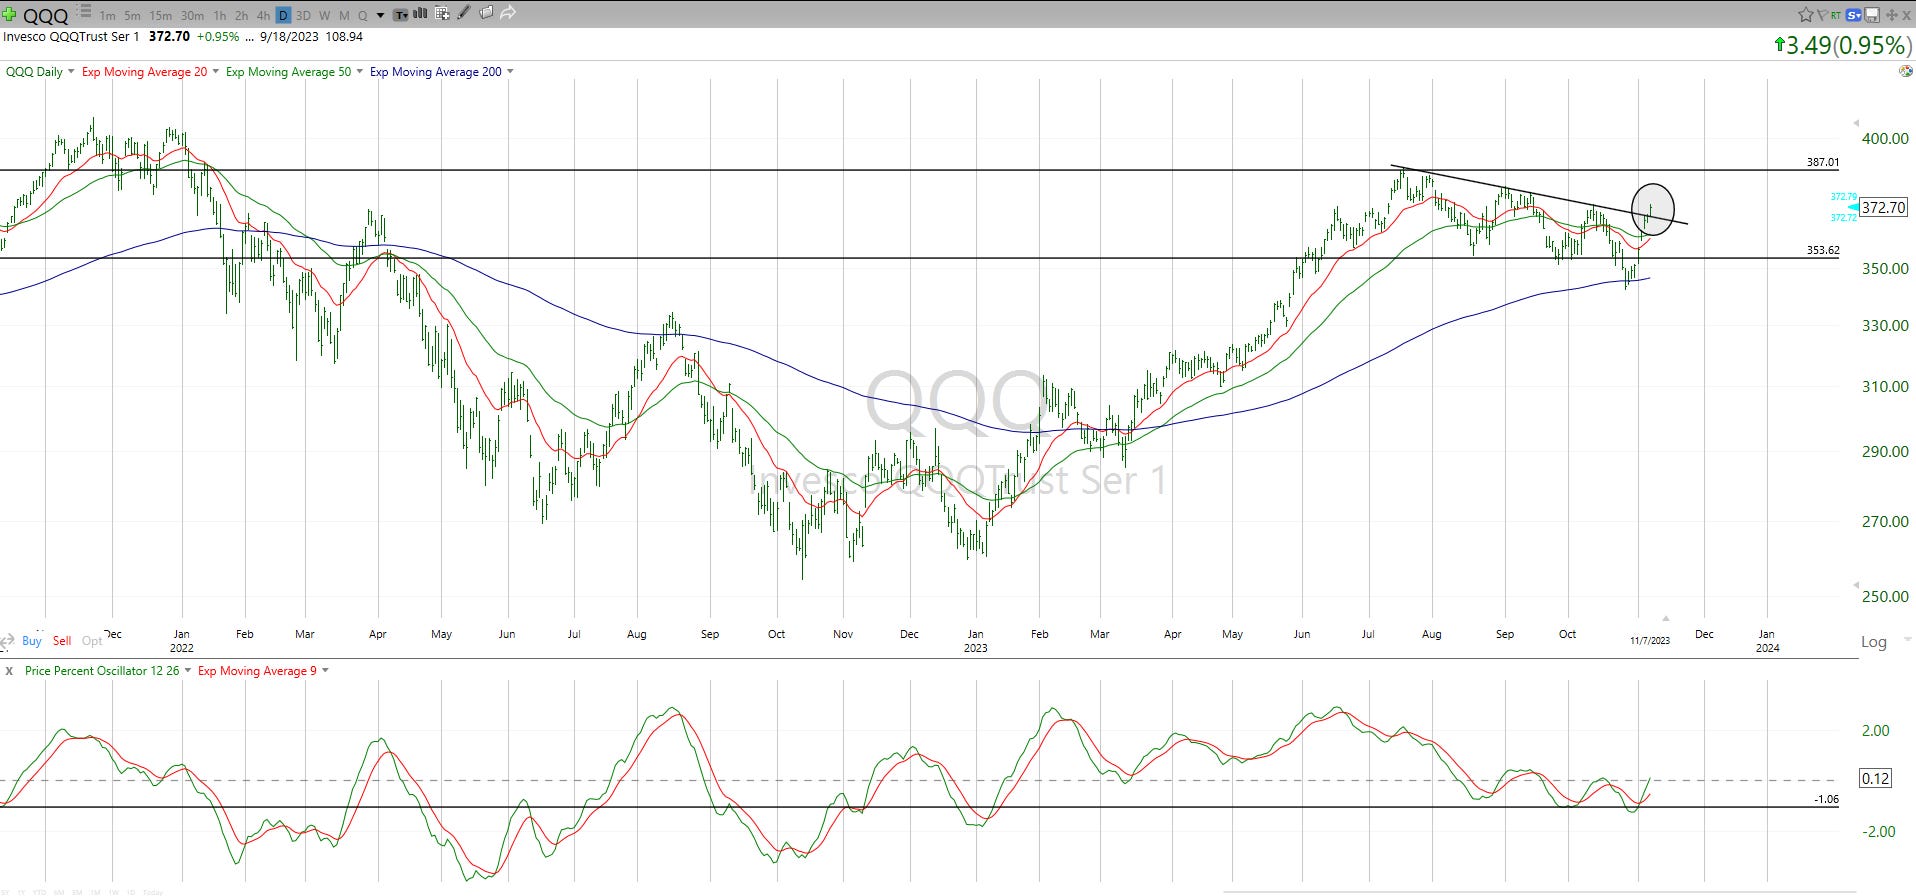Click the chart style bars icon
The image size is (1916, 896).
tap(420, 13)
